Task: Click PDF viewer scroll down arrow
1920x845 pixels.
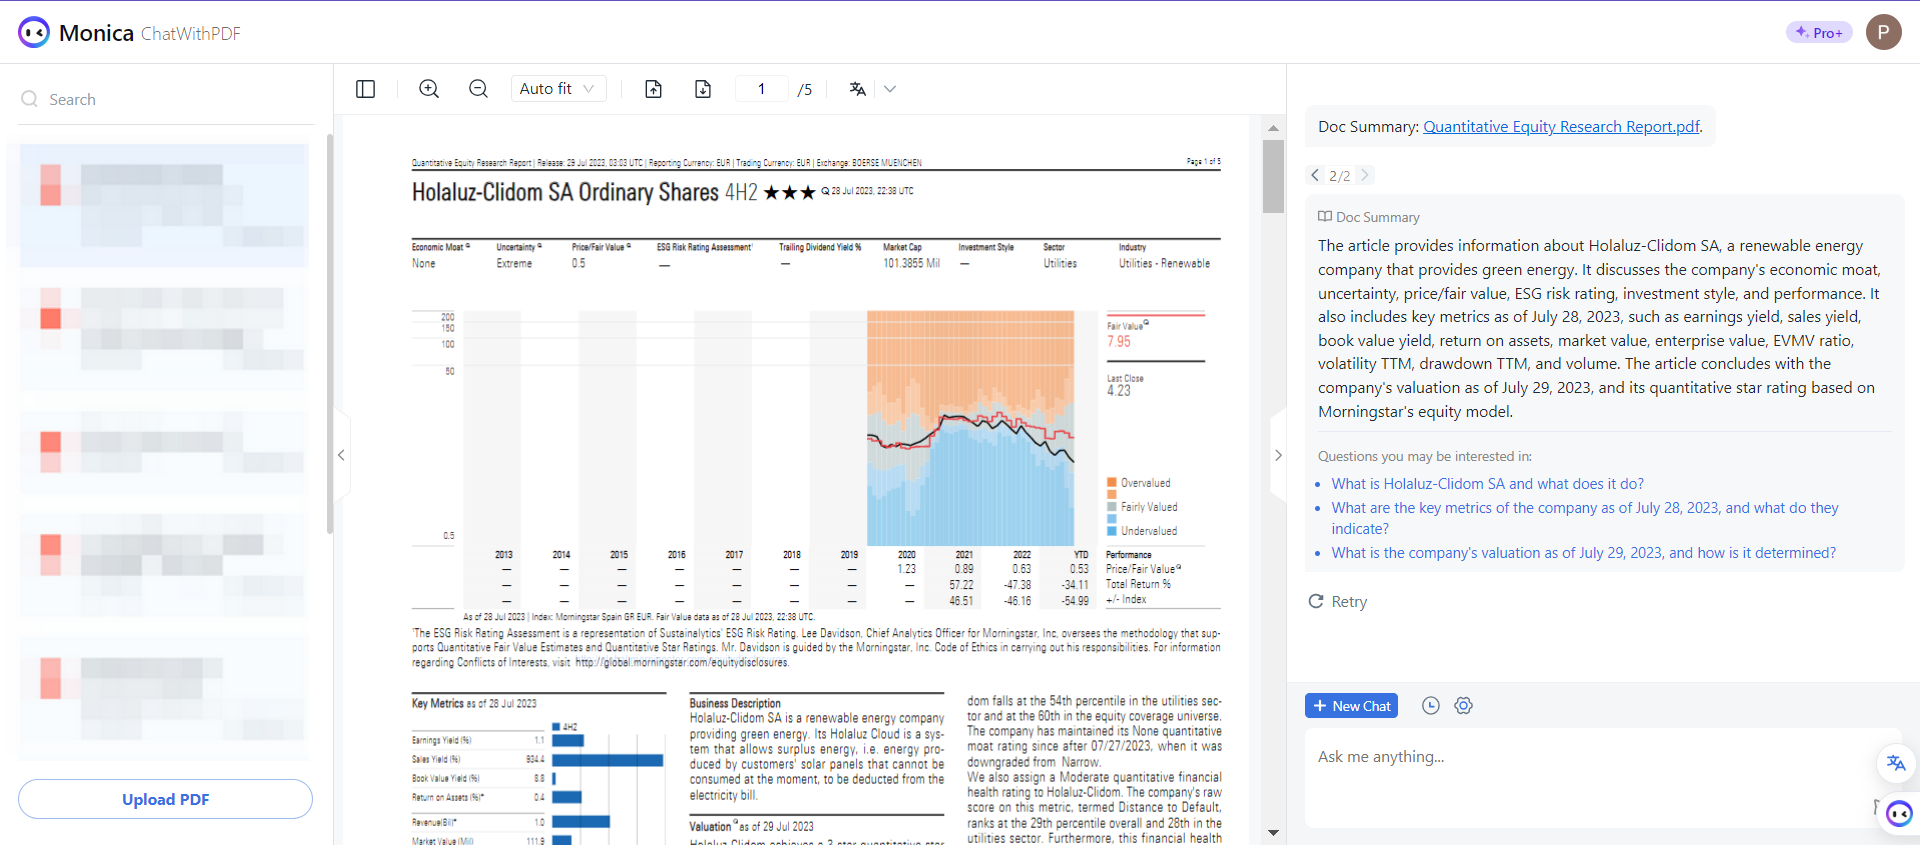Action: point(1273,832)
